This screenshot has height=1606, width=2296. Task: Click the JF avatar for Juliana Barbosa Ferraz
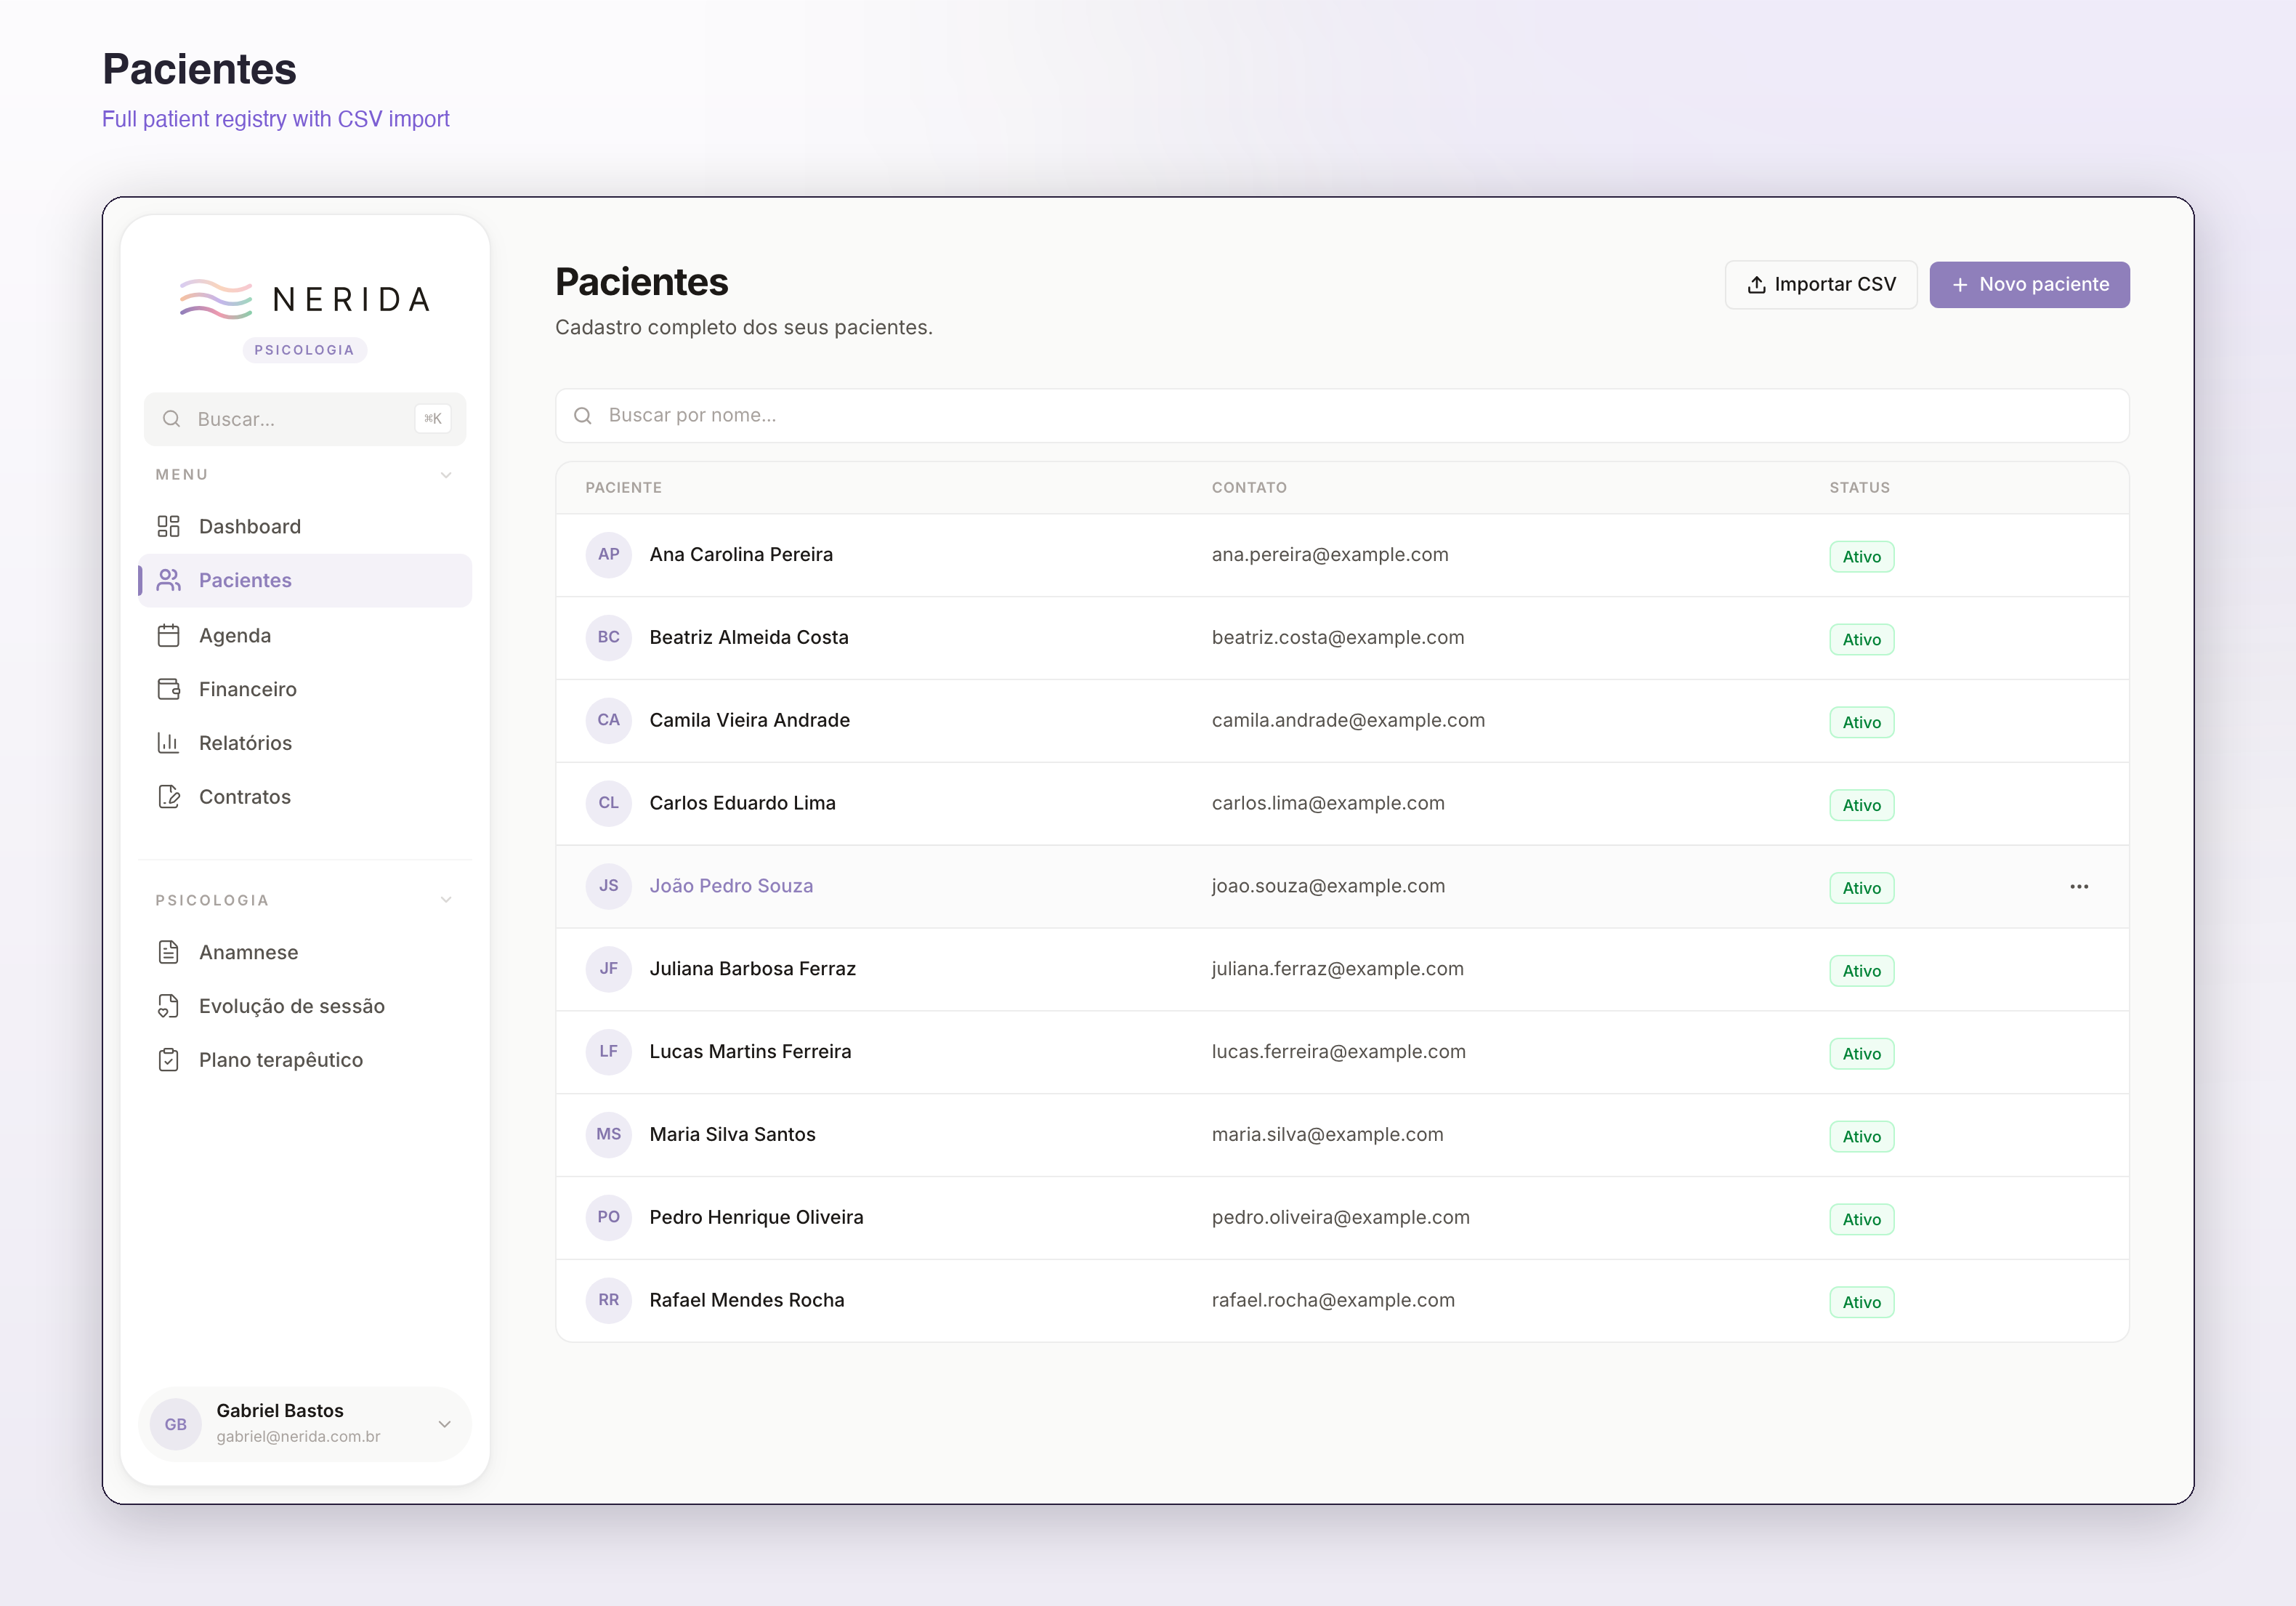(x=609, y=969)
